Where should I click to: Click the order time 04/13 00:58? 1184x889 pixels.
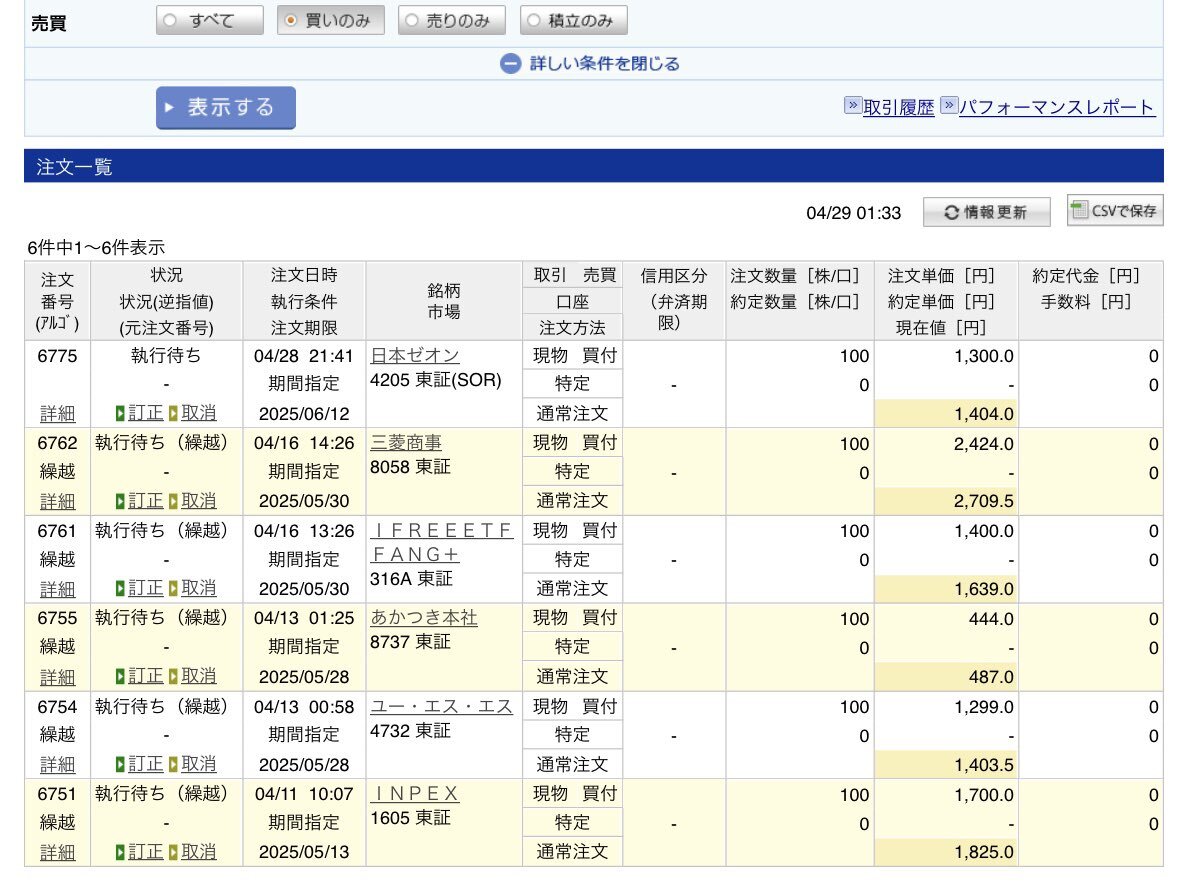304,707
